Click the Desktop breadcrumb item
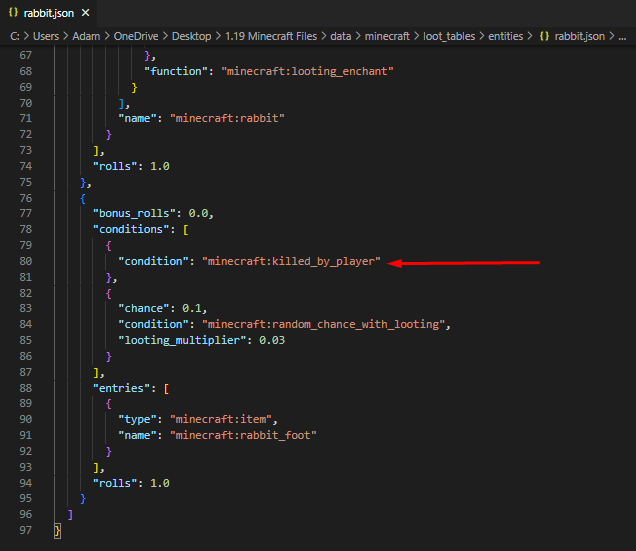The image size is (636, 551). [x=210, y=36]
